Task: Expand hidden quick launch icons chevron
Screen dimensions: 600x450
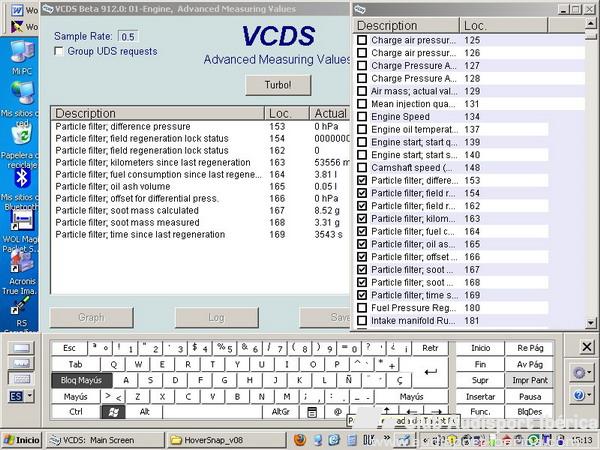Action: pyautogui.click(x=387, y=437)
